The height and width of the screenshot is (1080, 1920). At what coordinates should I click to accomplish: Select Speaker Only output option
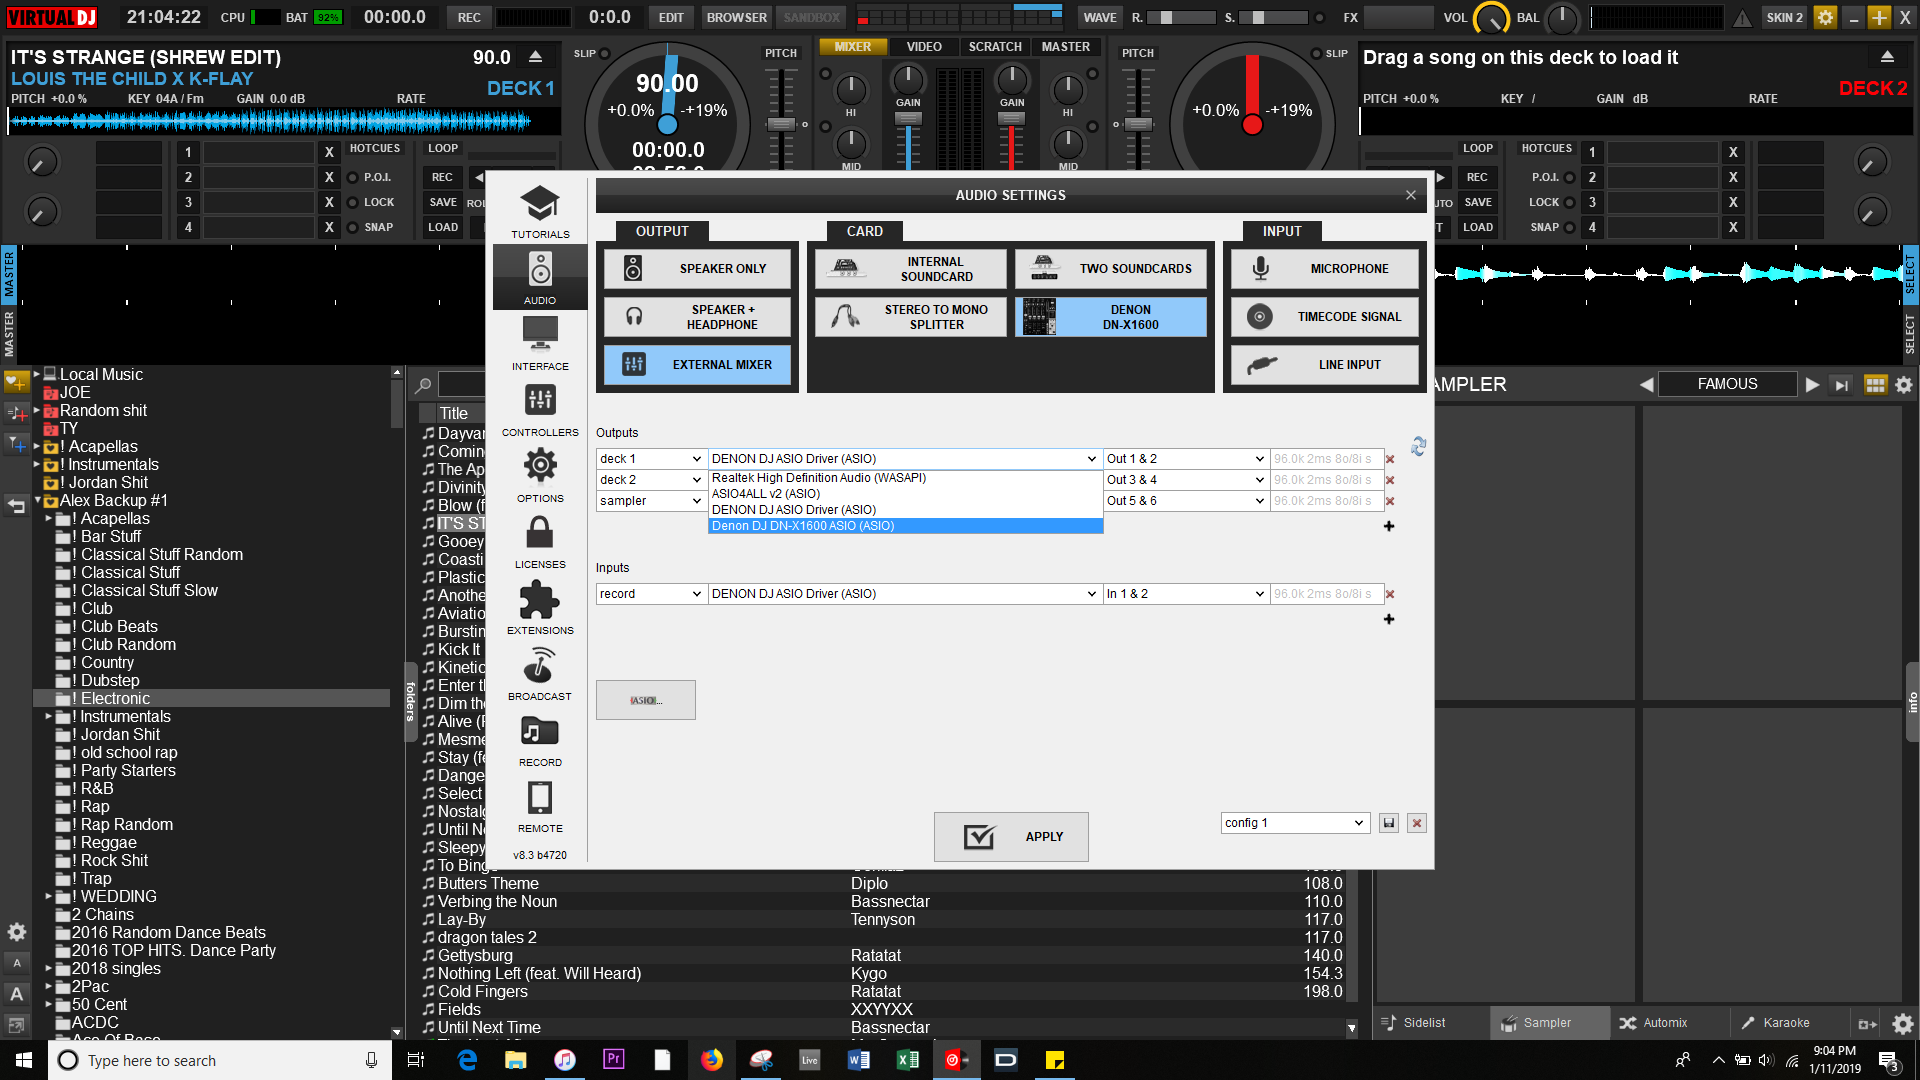click(x=697, y=269)
